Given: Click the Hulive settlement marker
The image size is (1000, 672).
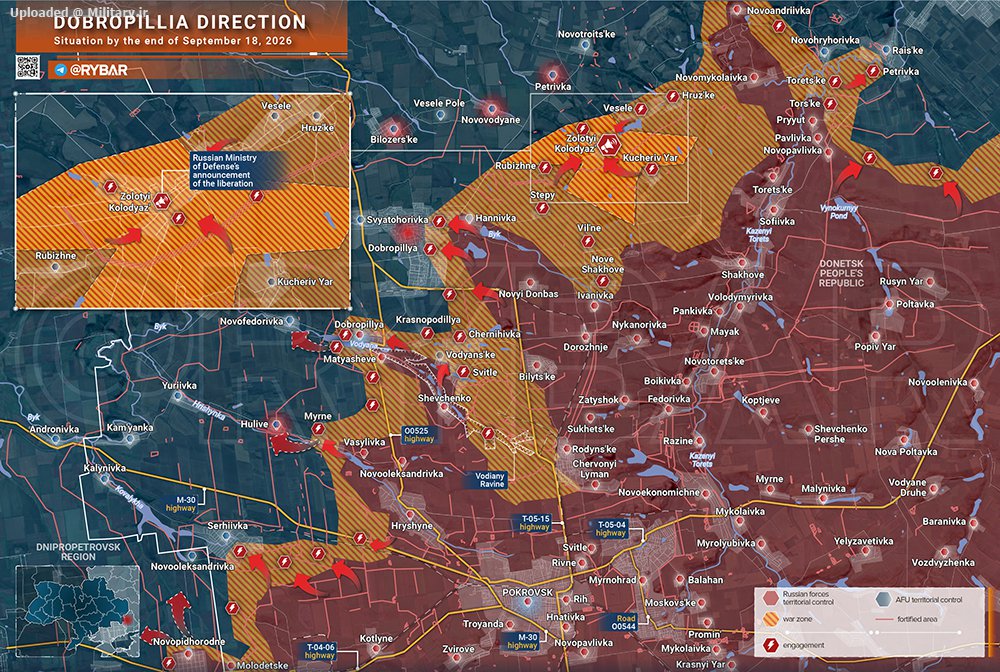Looking at the screenshot, I should point(276,424).
